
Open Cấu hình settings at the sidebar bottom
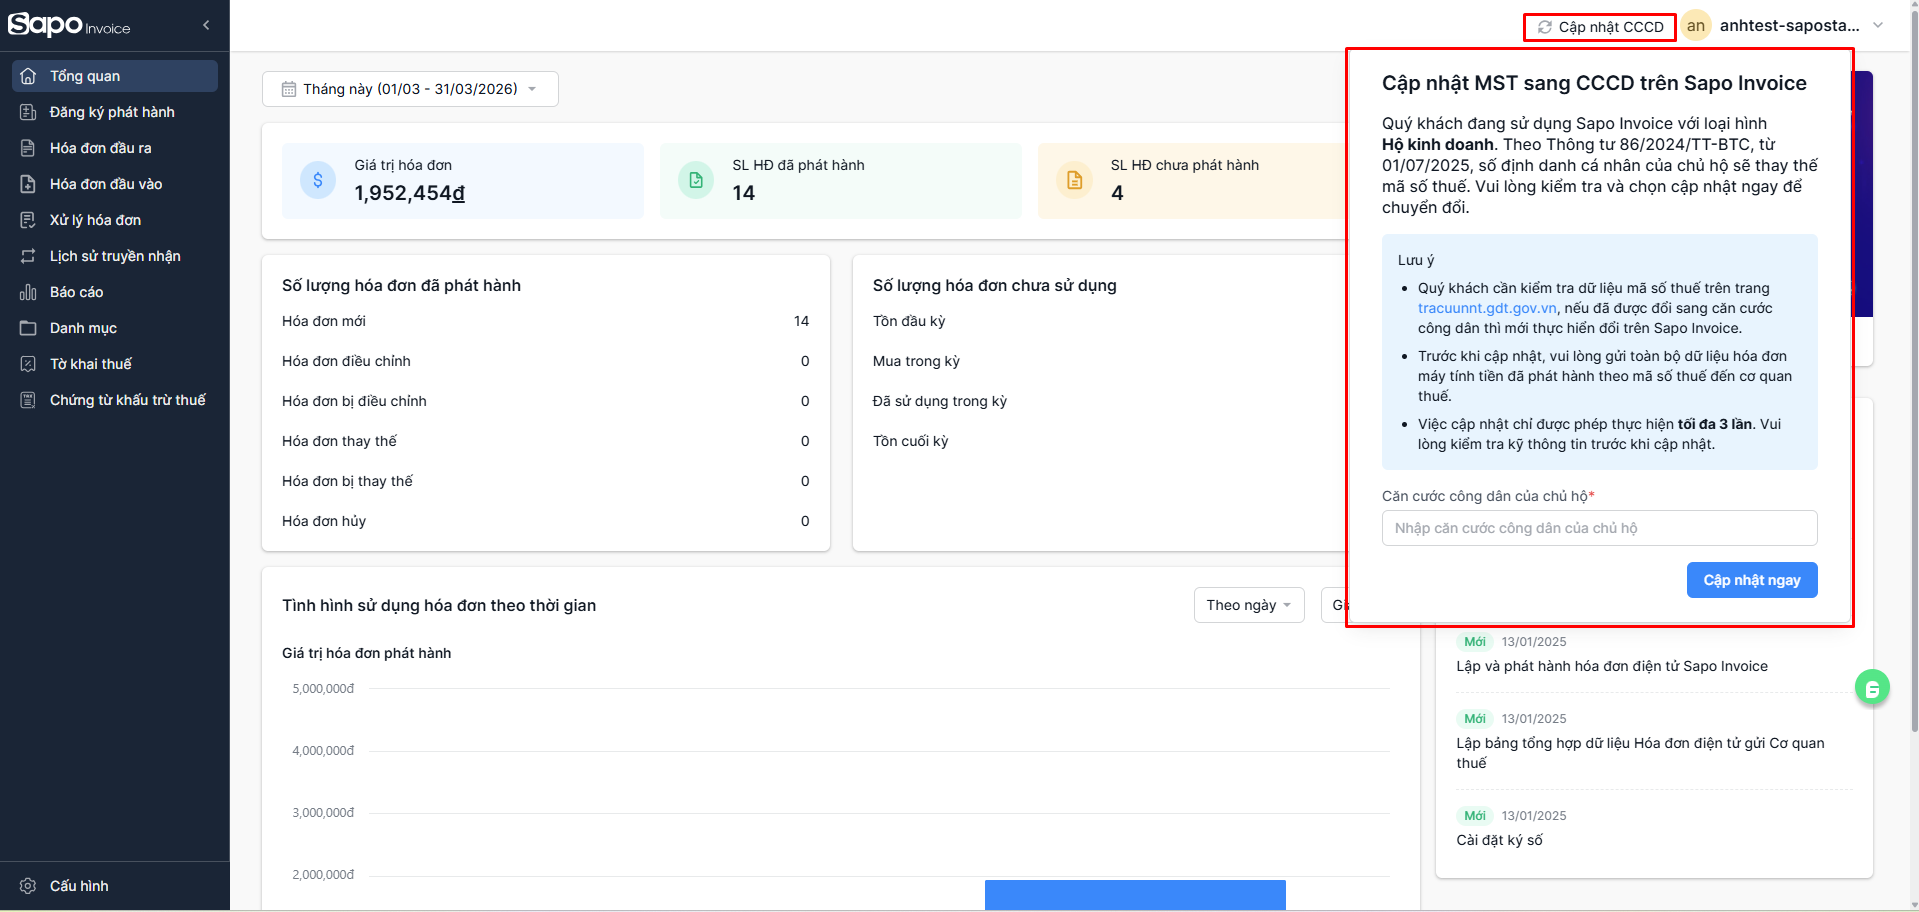coord(79,886)
